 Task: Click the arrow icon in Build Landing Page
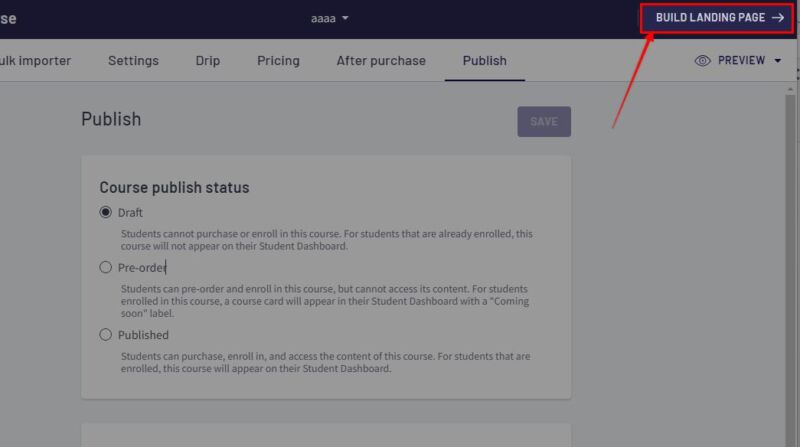coord(778,18)
